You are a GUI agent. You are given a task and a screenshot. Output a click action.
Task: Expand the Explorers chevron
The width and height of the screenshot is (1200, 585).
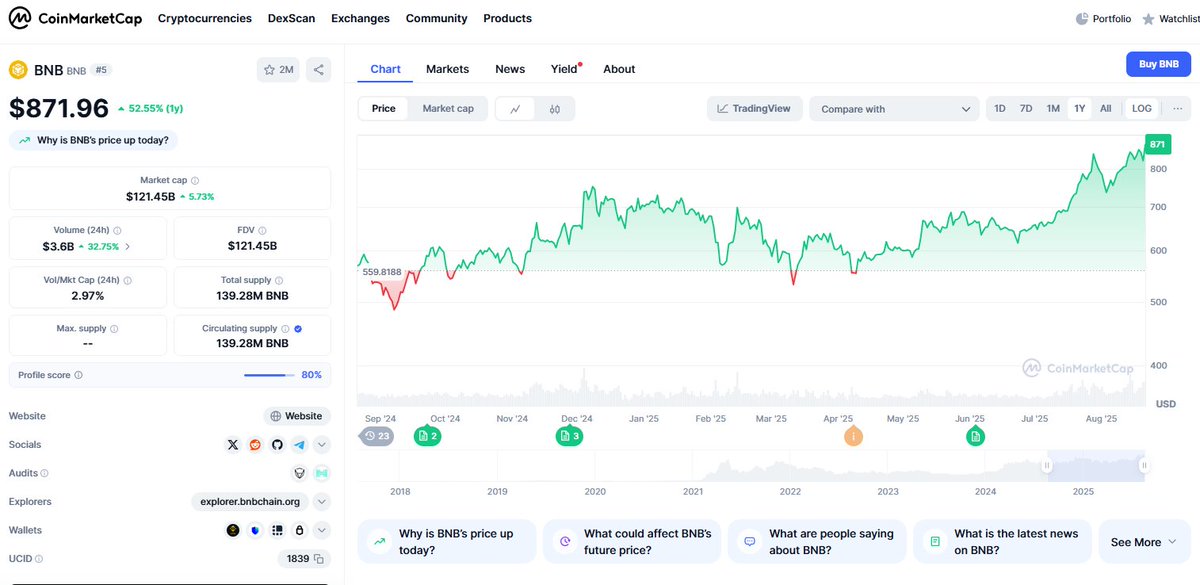(321, 502)
